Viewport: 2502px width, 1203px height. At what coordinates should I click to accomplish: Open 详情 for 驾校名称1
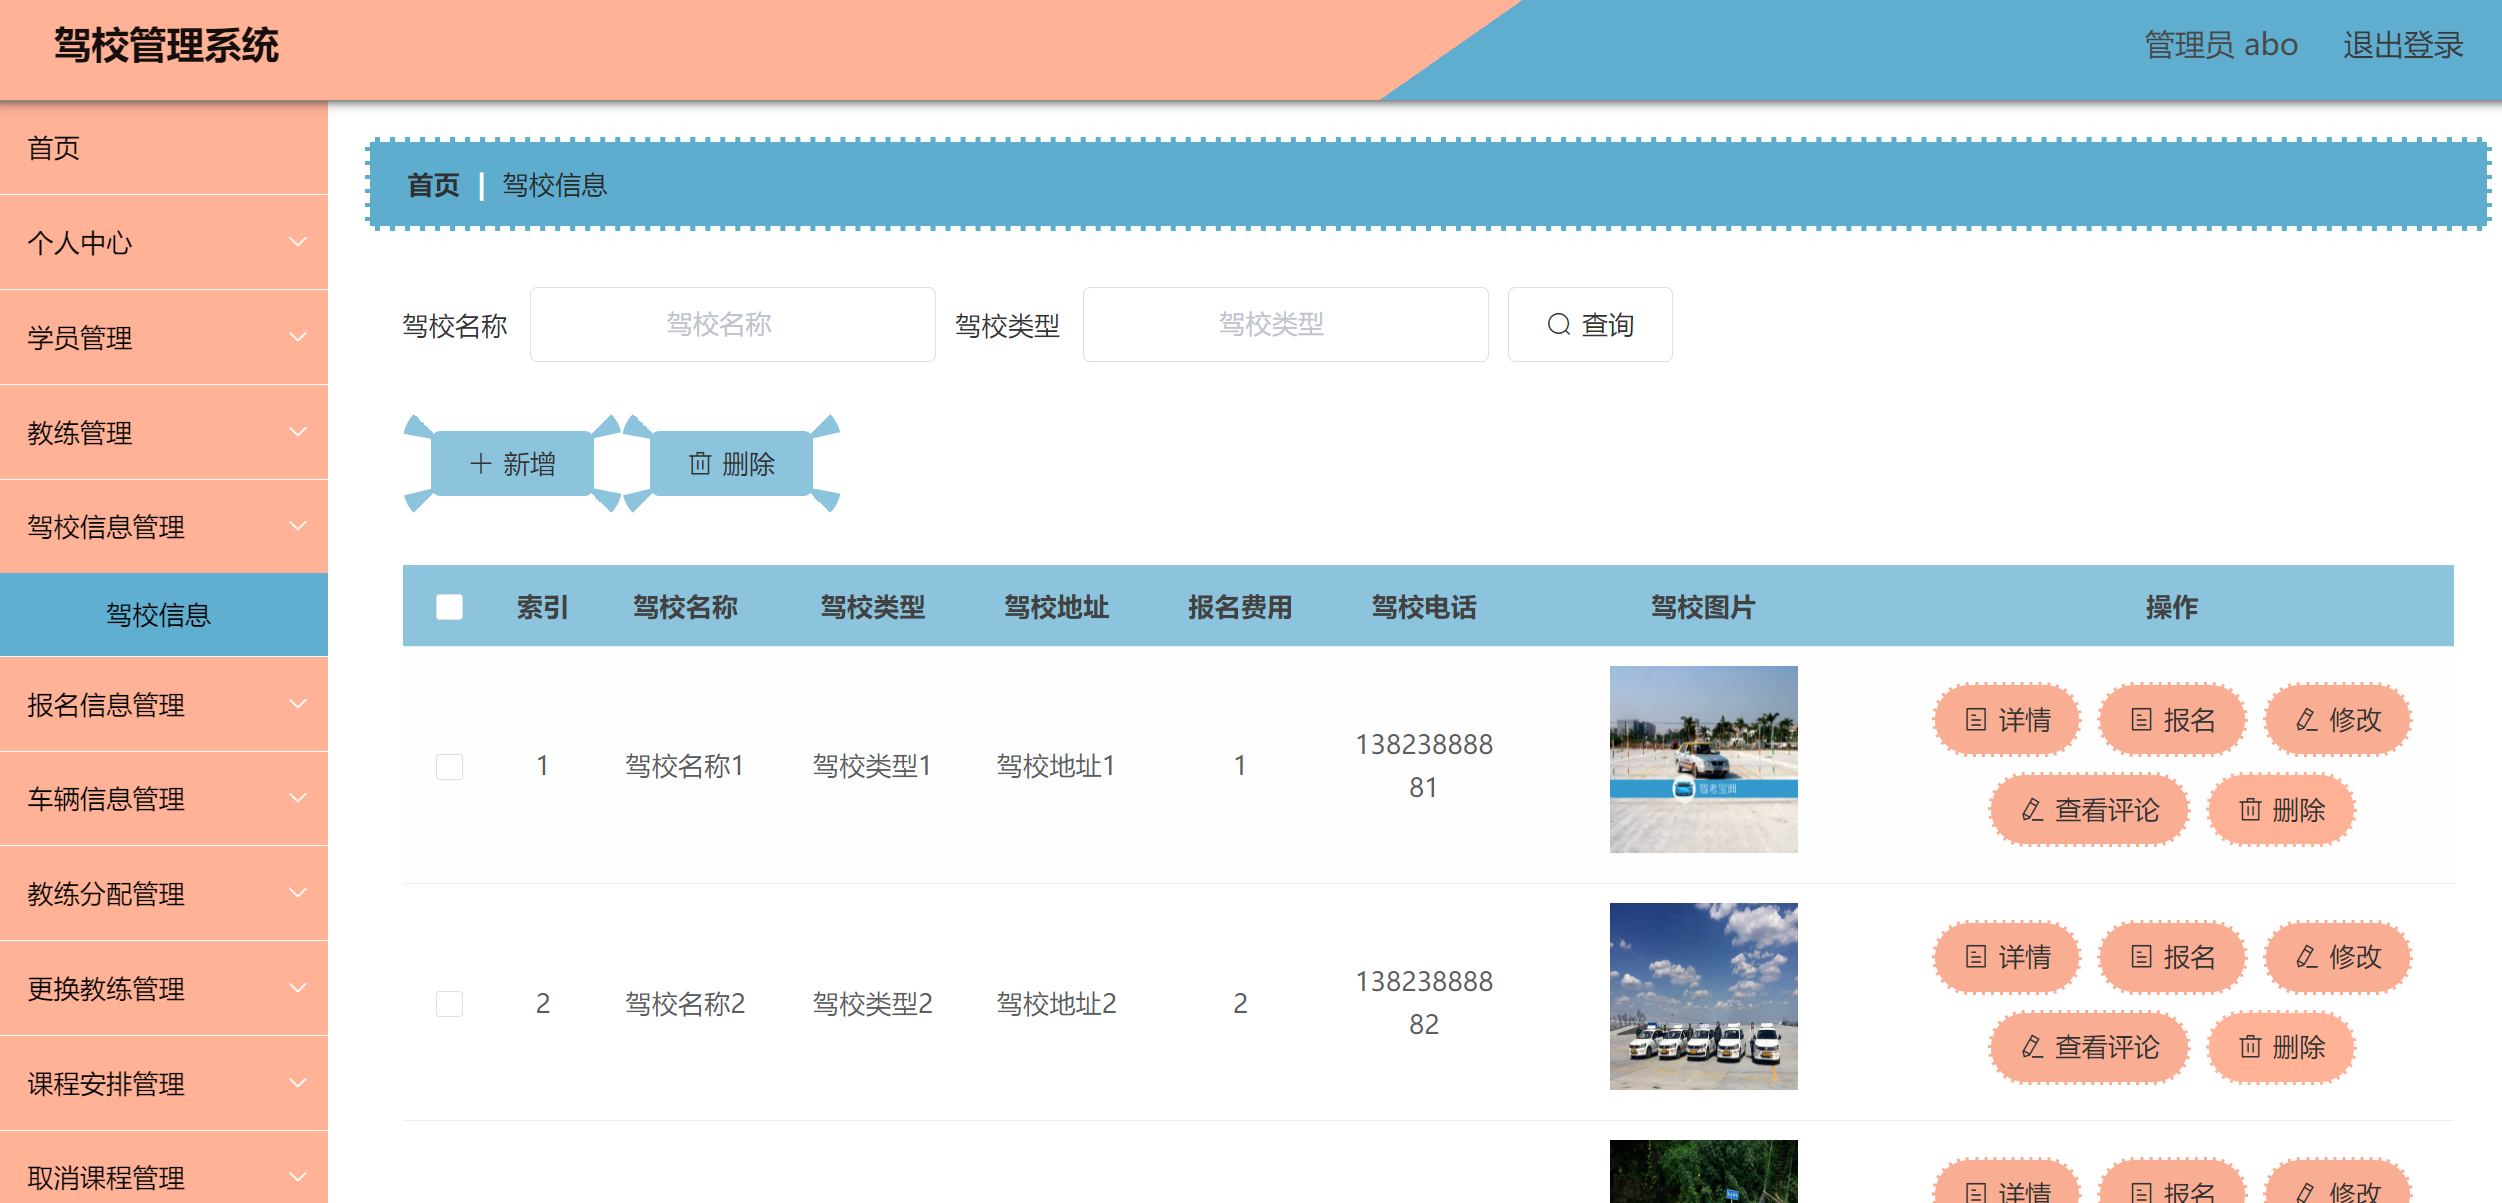click(2006, 718)
